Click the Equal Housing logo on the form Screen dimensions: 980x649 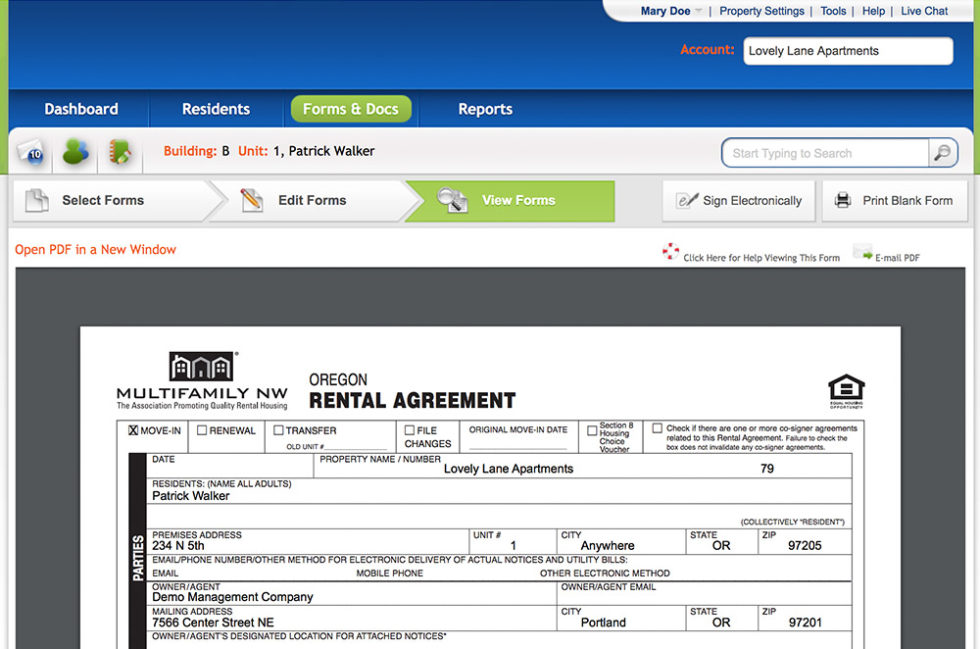(x=845, y=390)
